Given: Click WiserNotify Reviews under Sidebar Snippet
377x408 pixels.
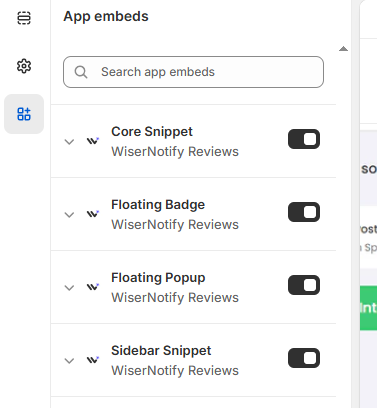Looking at the screenshot, I should (175, 371).
